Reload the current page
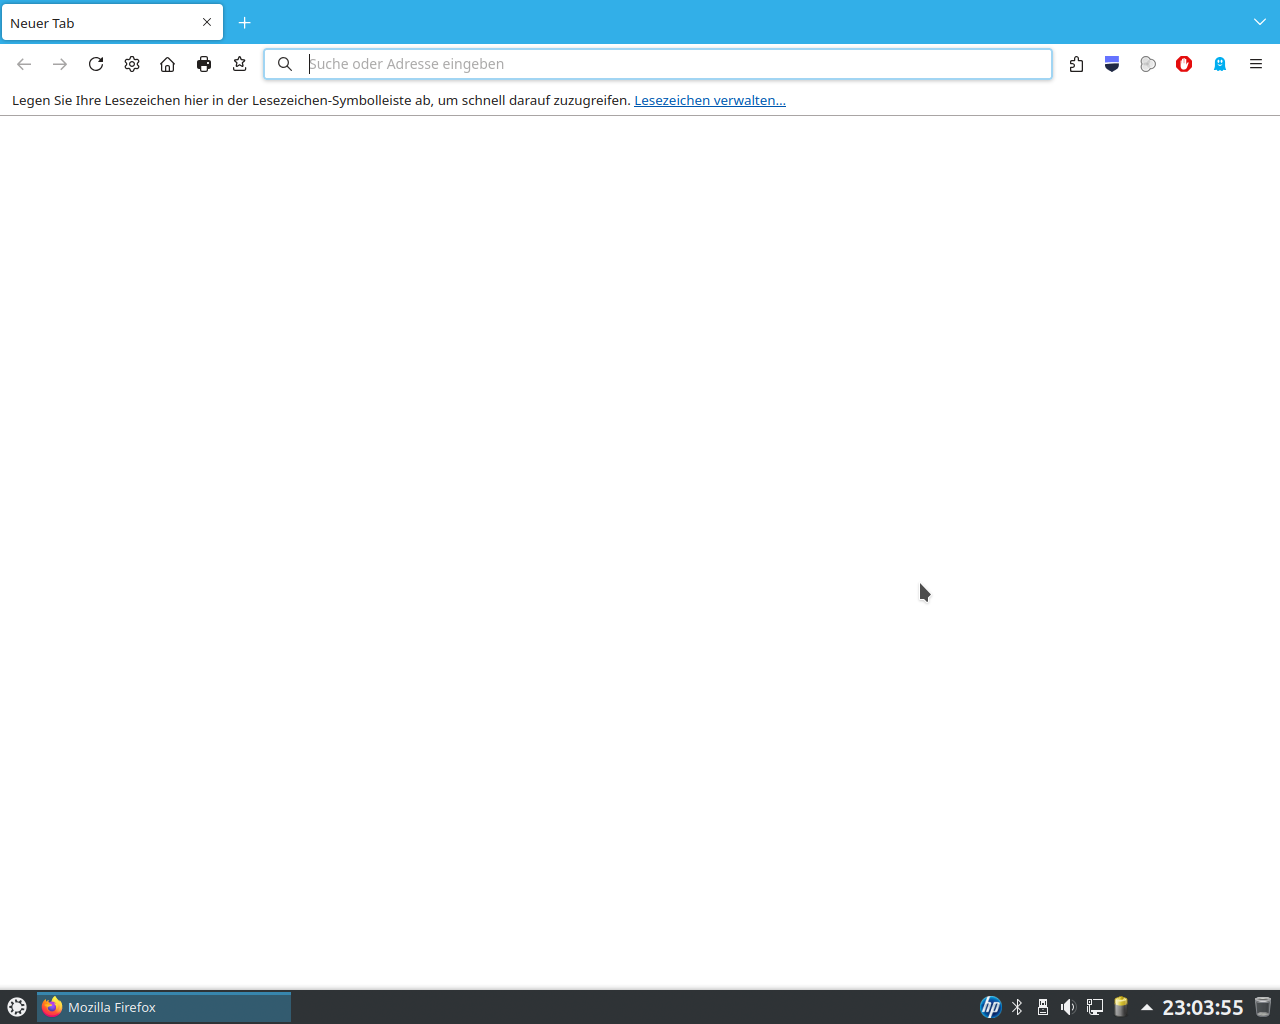 click(x=96, y=64)
